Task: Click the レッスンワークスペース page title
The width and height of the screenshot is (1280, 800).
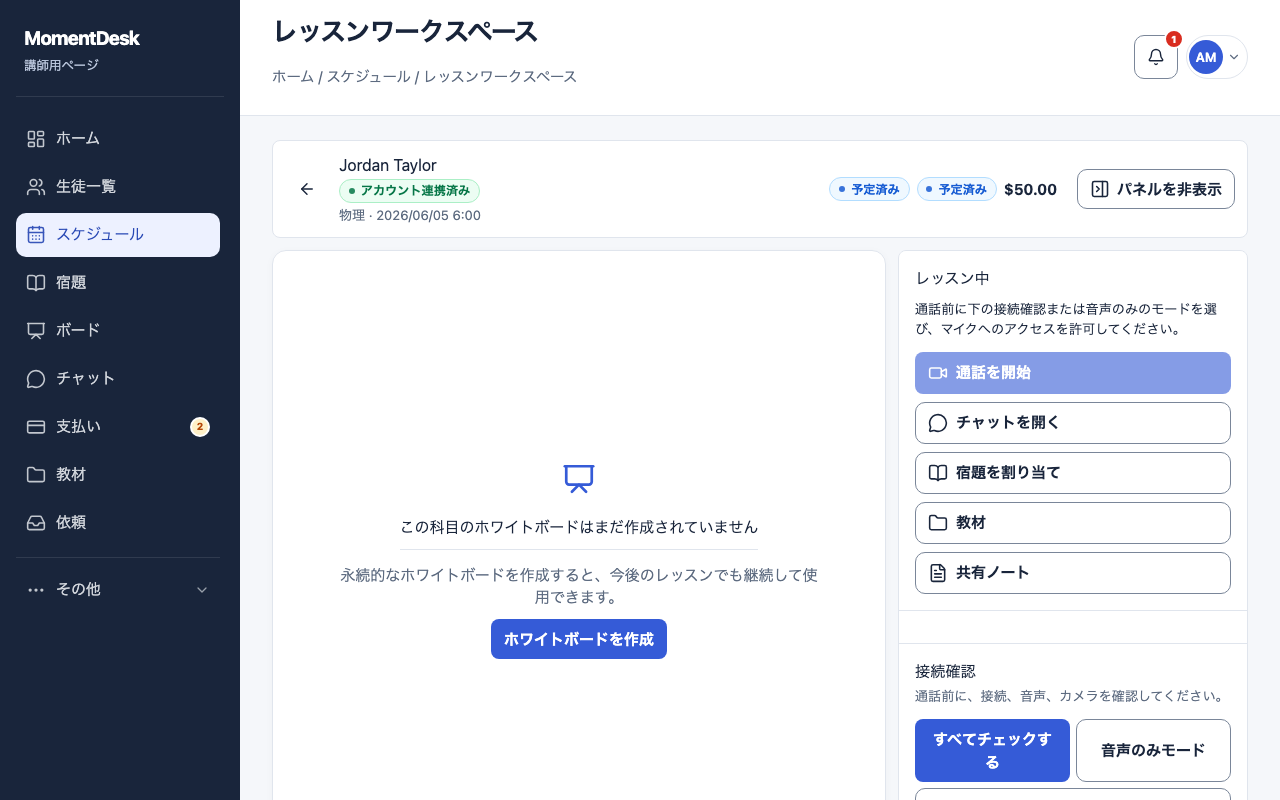Action: point(406,32)
